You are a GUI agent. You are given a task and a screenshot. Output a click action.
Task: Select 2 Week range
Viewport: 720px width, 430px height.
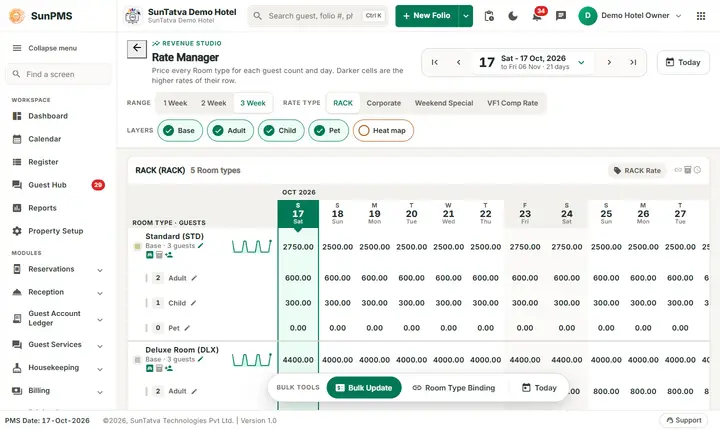(x=214, y=103)
